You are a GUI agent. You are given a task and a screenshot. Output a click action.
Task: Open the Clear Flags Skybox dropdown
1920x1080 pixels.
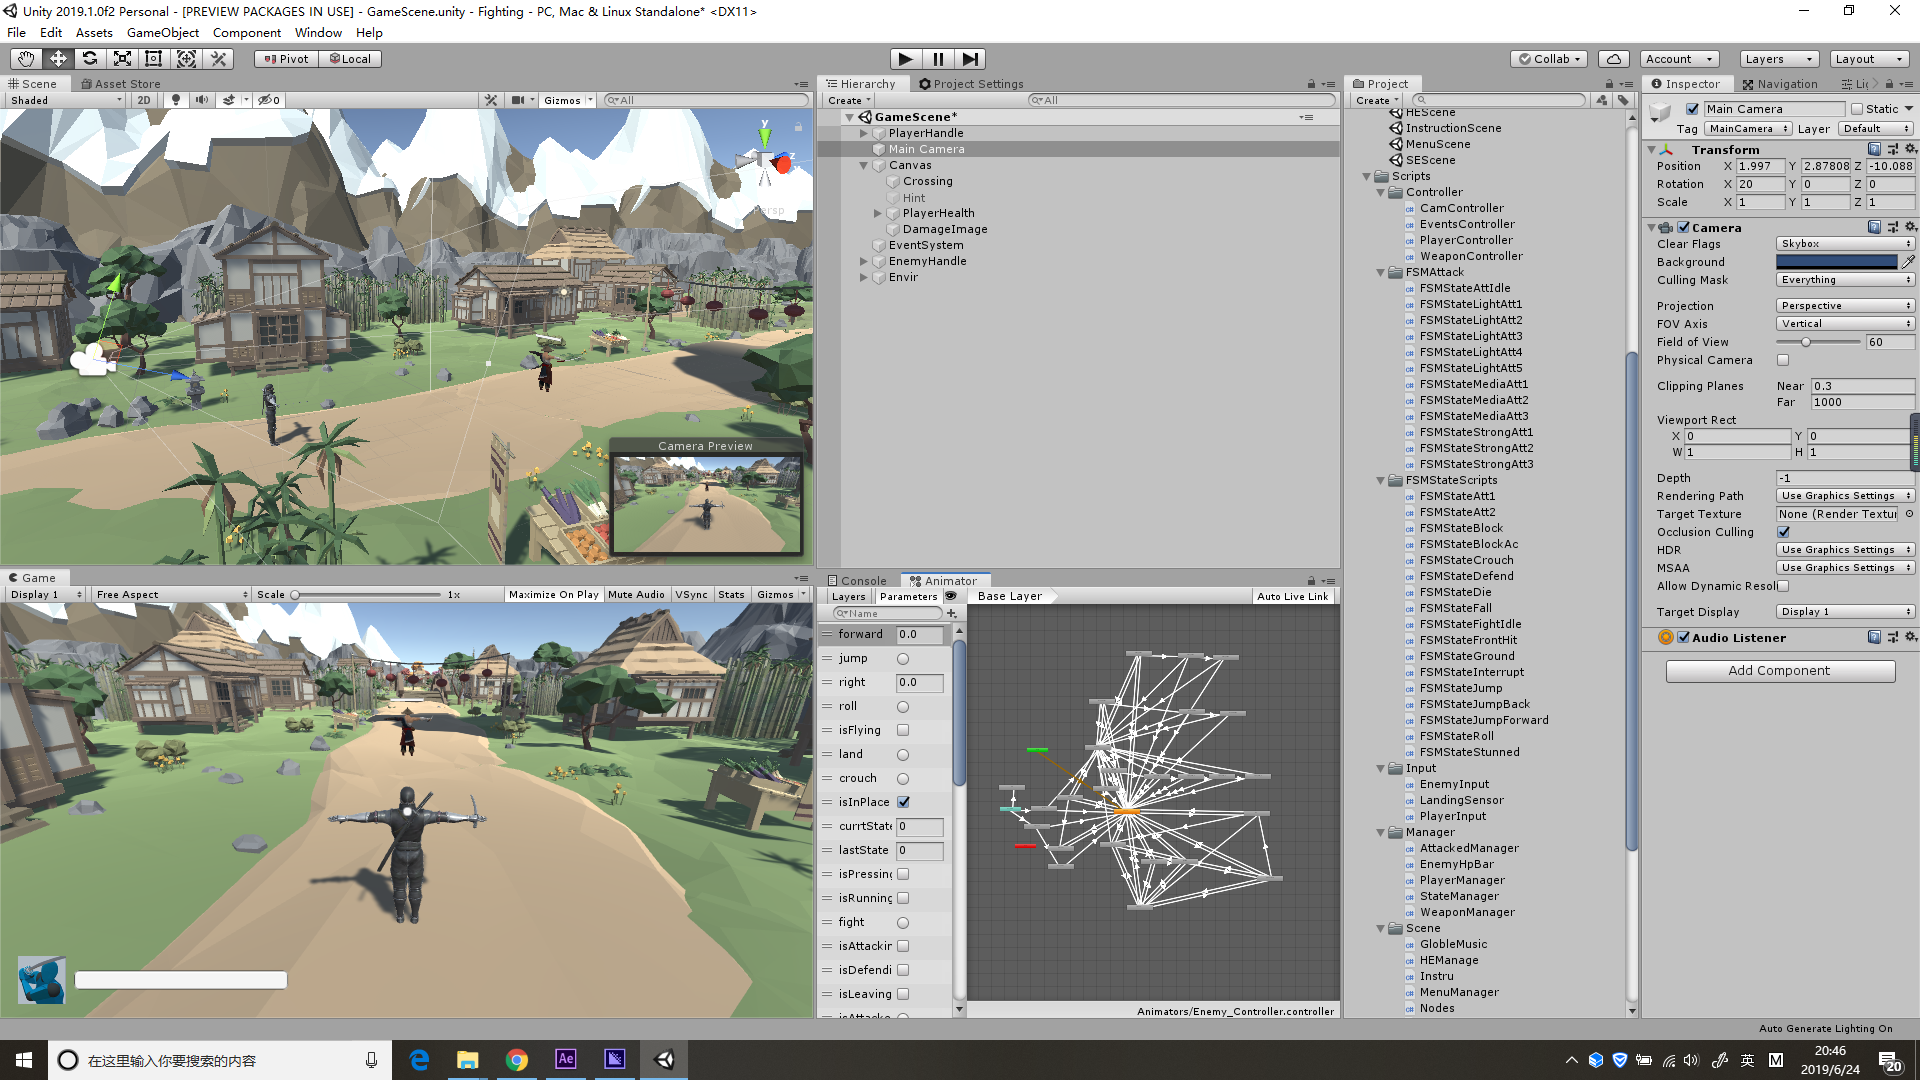(x=1845, y=244)
